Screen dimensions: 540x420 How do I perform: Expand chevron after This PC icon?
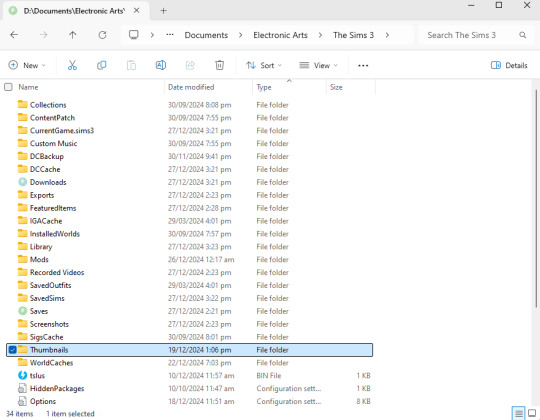[x=152, y=35]
